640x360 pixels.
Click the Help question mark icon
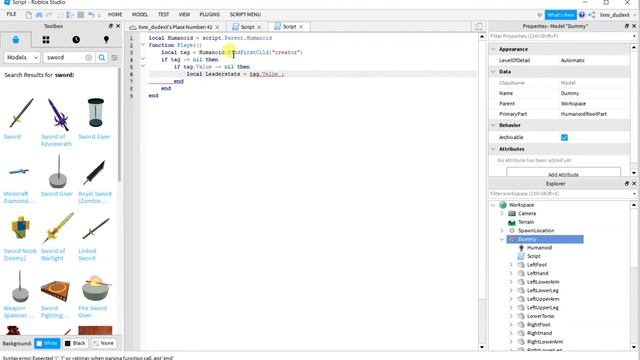pos(582,15)
